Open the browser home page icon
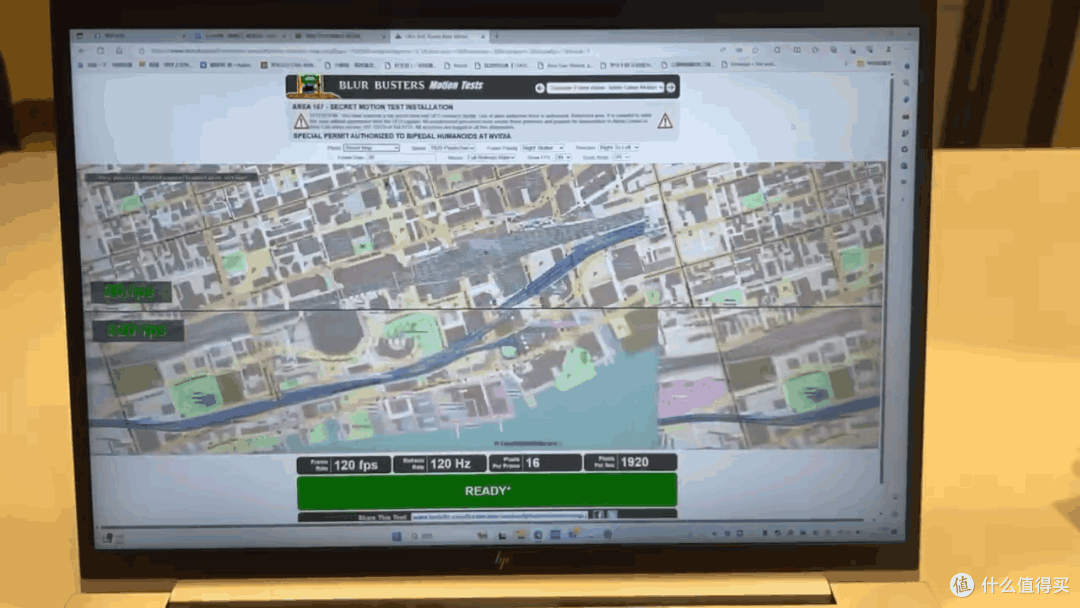1080x608 pixels. (x=119, y=51)
